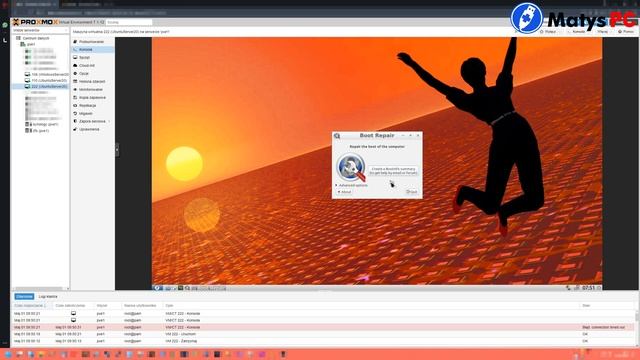640x360 pixels.
Task: Open the Widok serwerów view dropdown
Action: 40,30
